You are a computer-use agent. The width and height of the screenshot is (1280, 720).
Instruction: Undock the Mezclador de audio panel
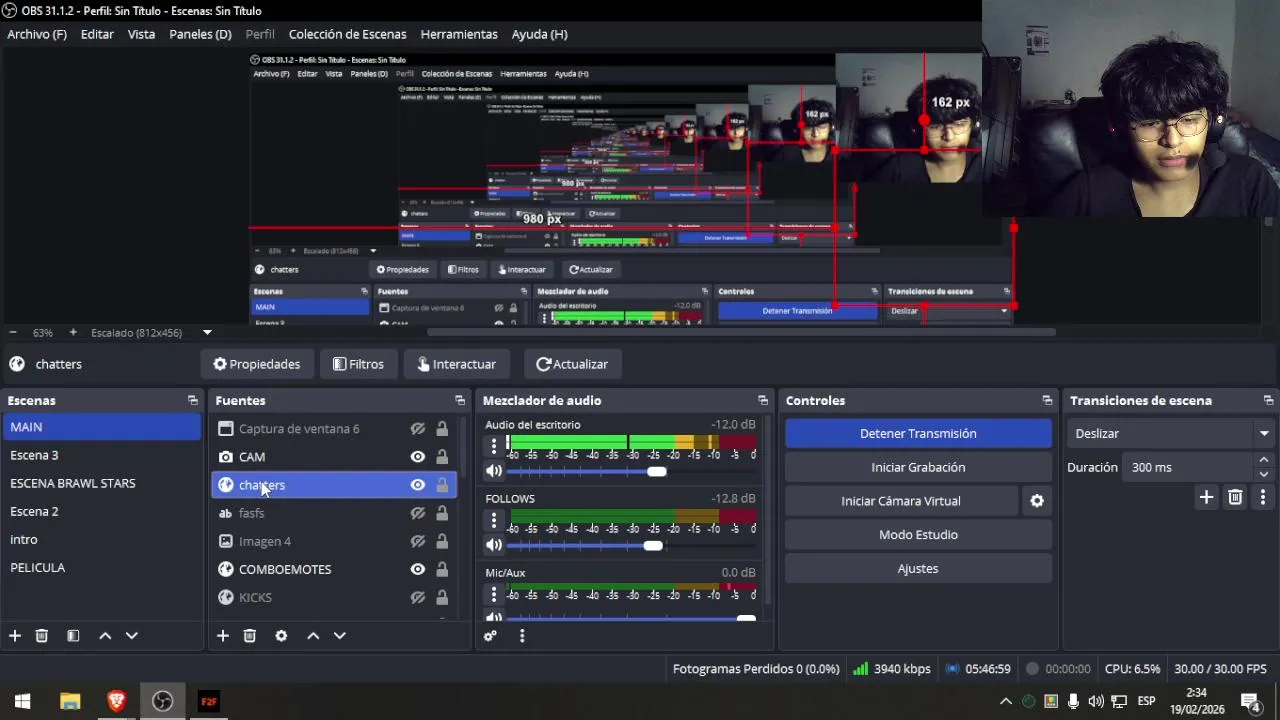763,400
